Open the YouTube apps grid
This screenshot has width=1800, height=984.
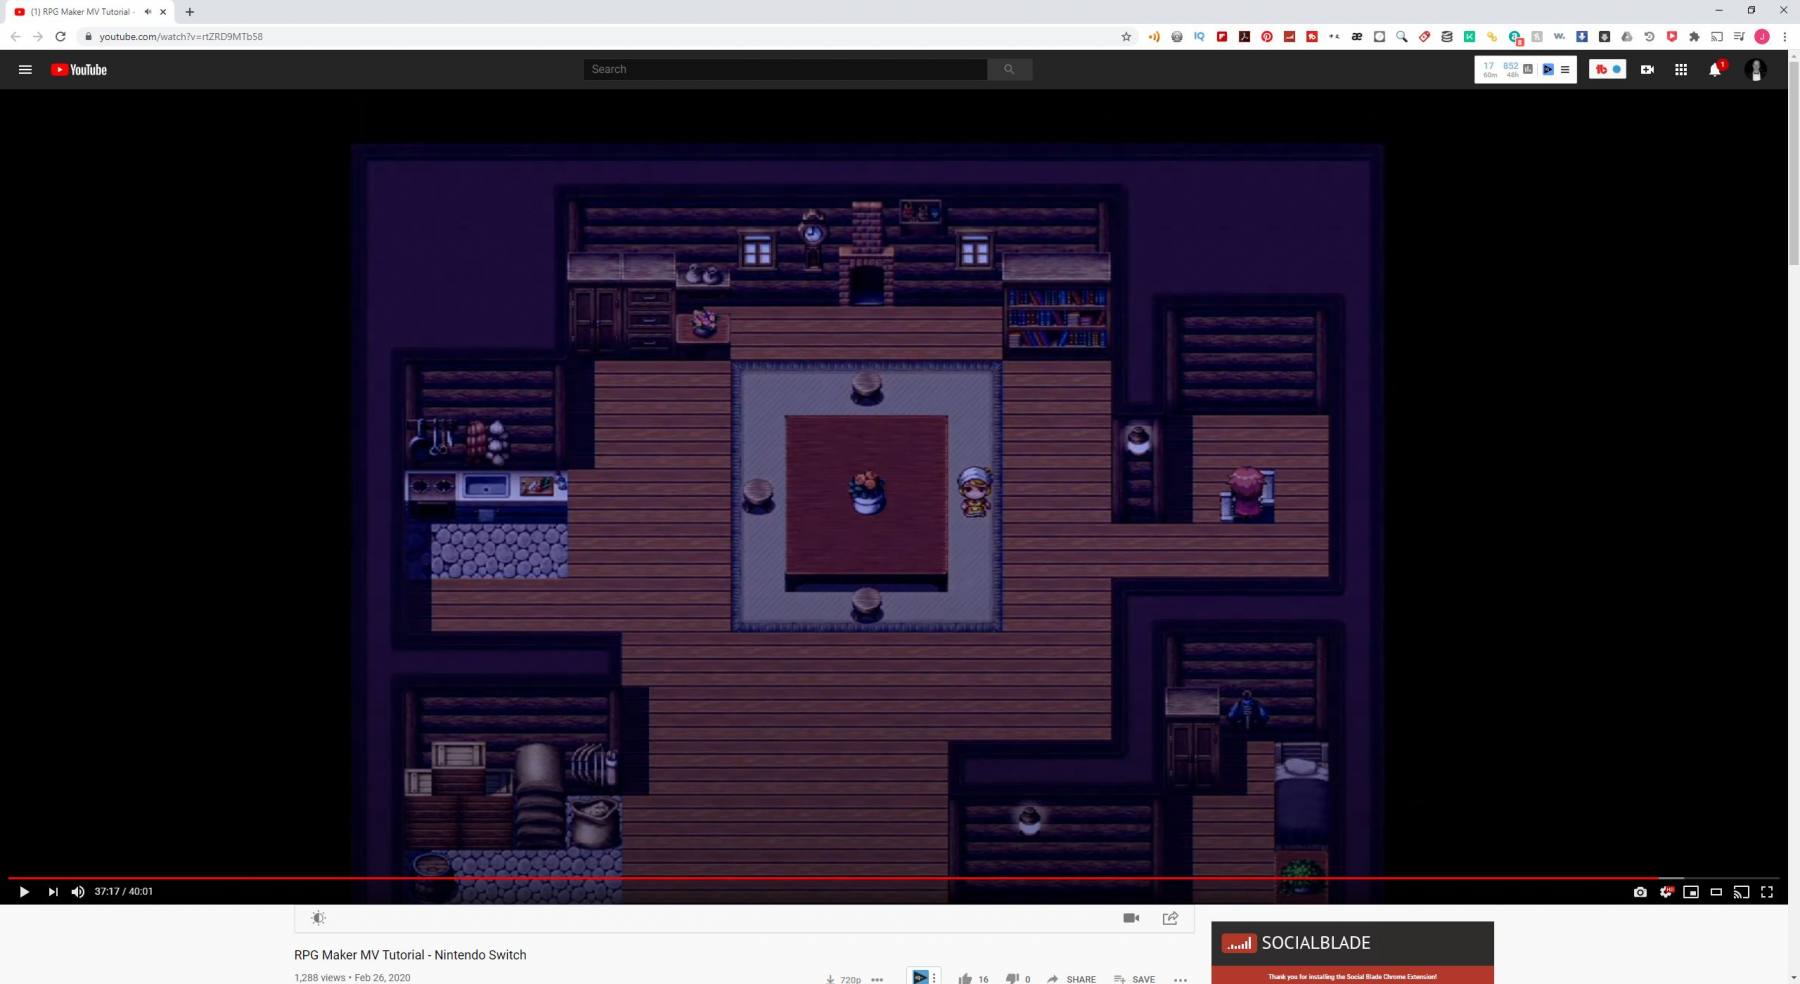click(1681, 69)
